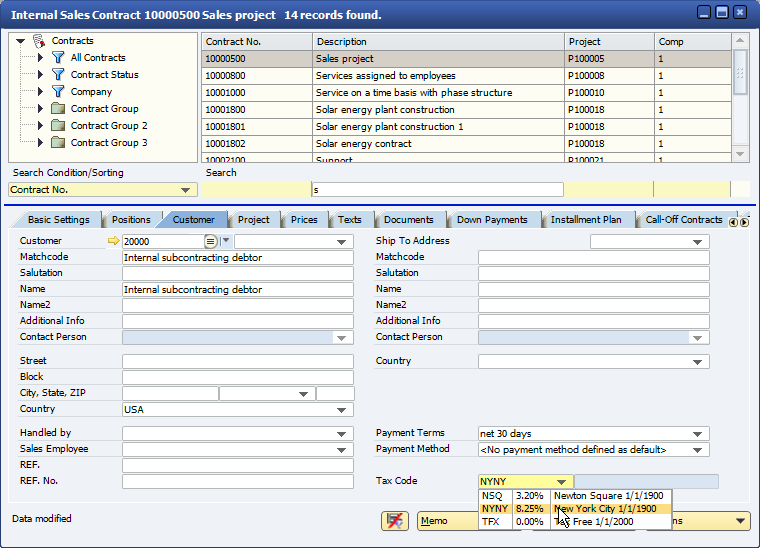Viewport: 760px width, 548px height.
Task: Open the dropdown right of customer number
Action: tap(341, 242)
